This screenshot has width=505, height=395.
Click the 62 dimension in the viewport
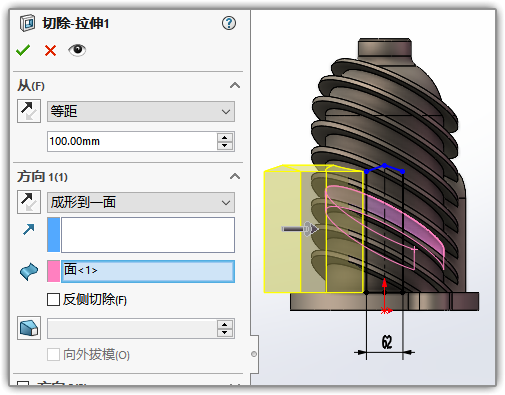coord(386,343)
